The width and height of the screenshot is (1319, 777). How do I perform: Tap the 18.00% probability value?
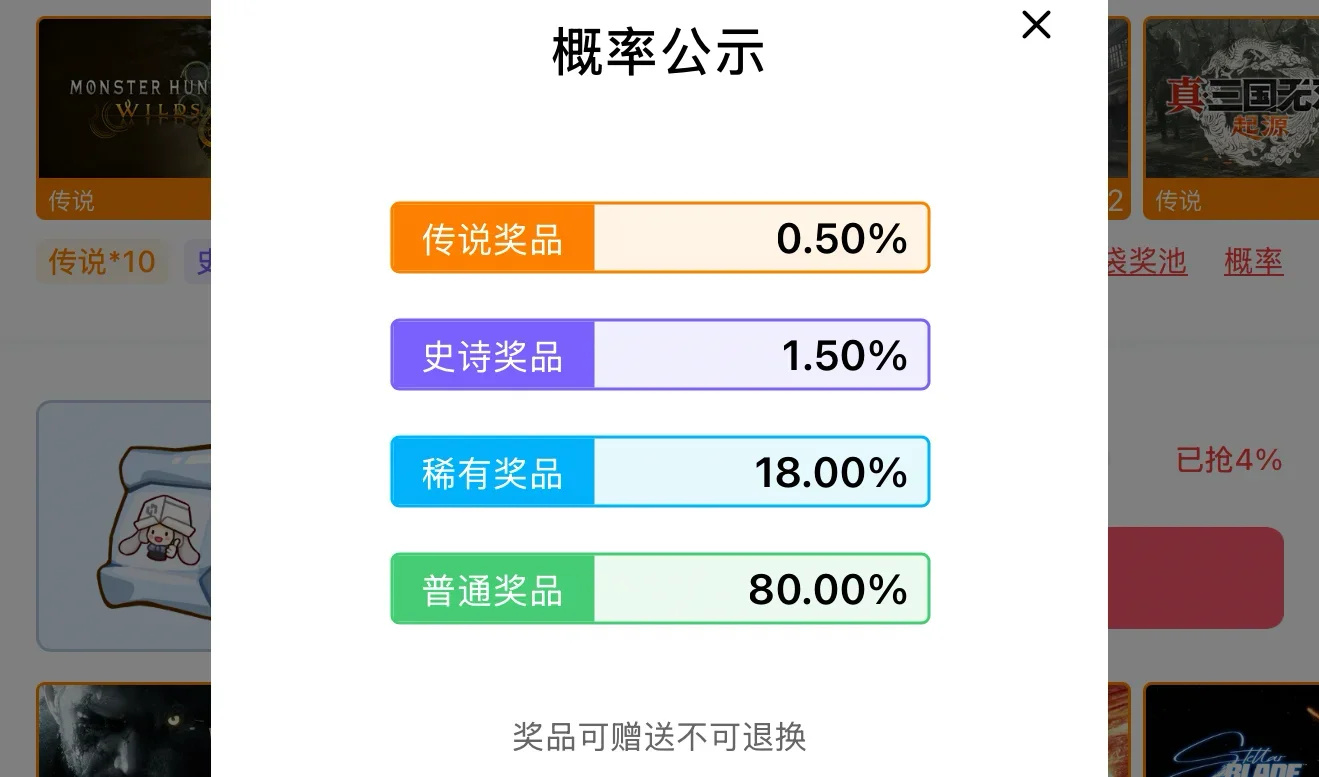pos(830,472)
